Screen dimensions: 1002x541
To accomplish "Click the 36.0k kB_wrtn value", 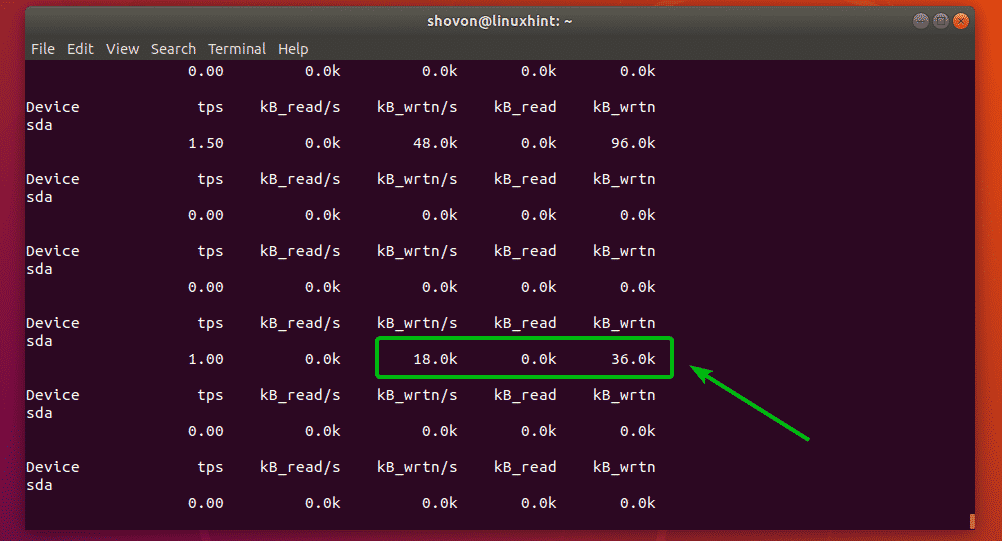I will [x=633, y=359].
